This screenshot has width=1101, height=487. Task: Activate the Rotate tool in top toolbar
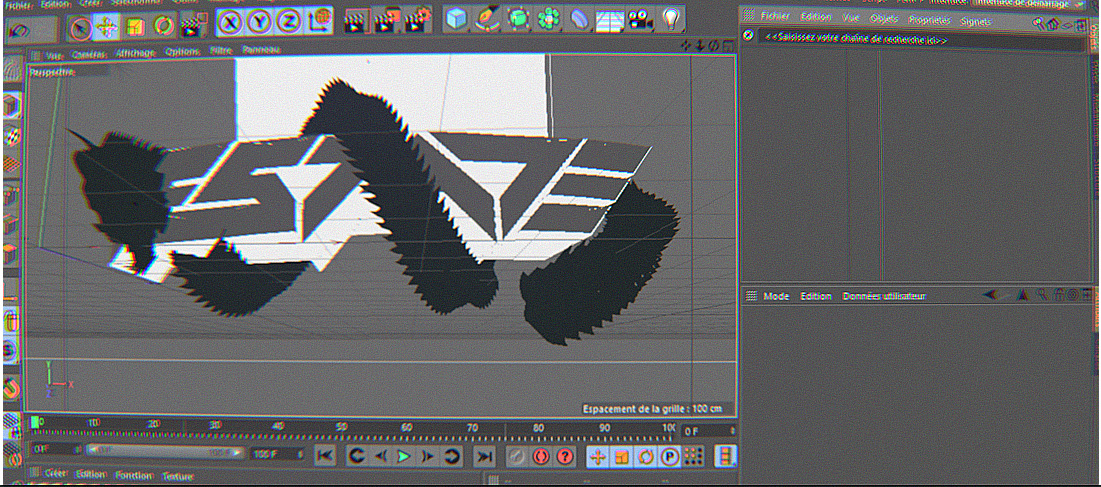tap(163, 27)
